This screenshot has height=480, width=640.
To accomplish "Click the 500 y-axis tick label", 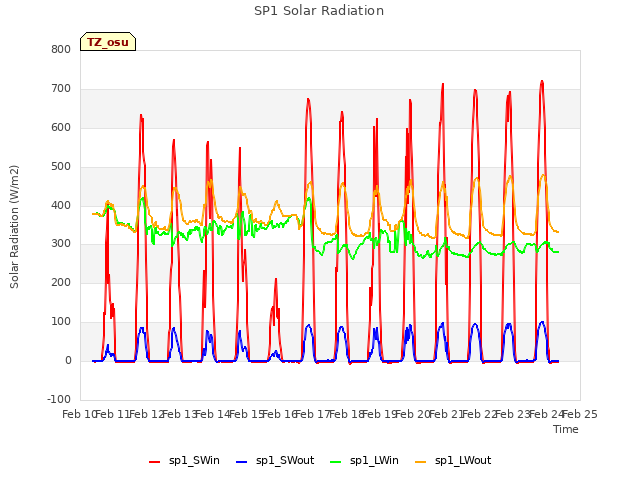I will (61, 167).
